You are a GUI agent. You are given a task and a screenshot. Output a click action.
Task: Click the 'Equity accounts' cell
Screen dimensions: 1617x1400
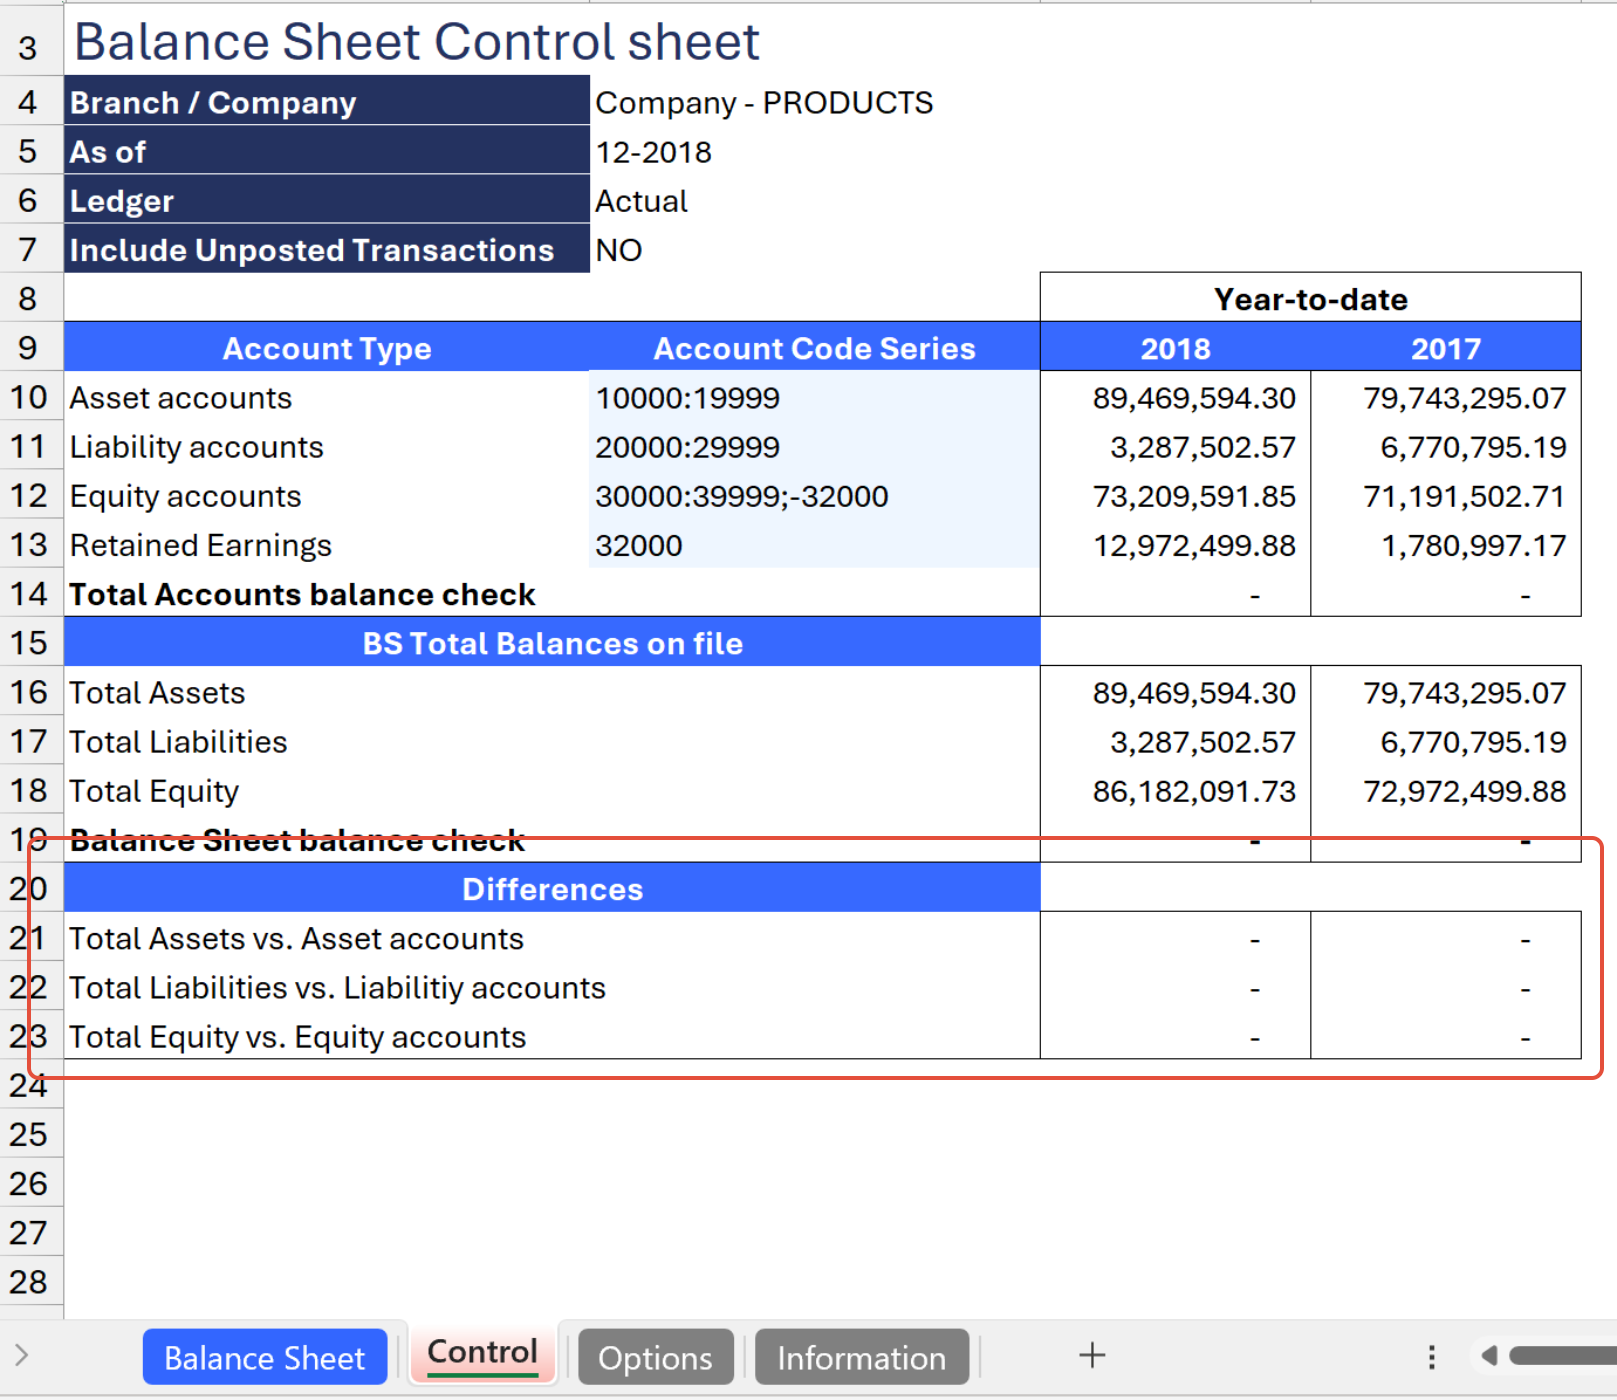(327, 495)
